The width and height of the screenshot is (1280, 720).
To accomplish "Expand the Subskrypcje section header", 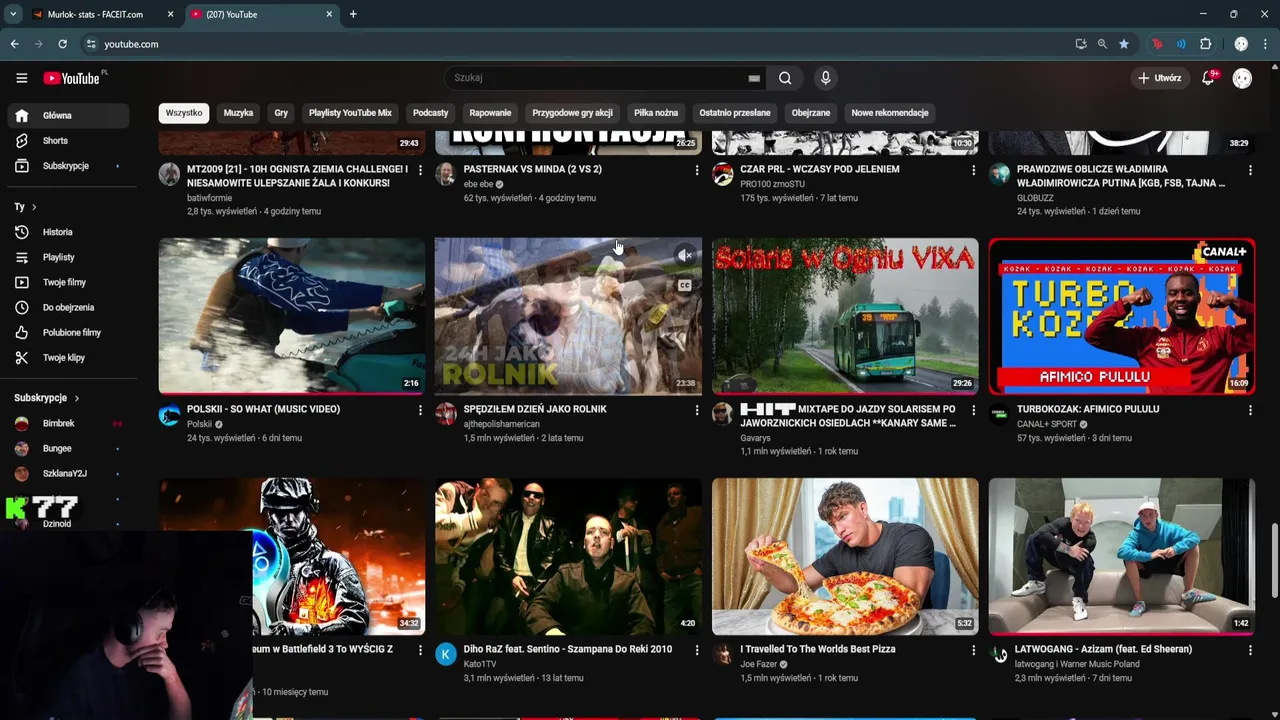I will click(46, 398).
